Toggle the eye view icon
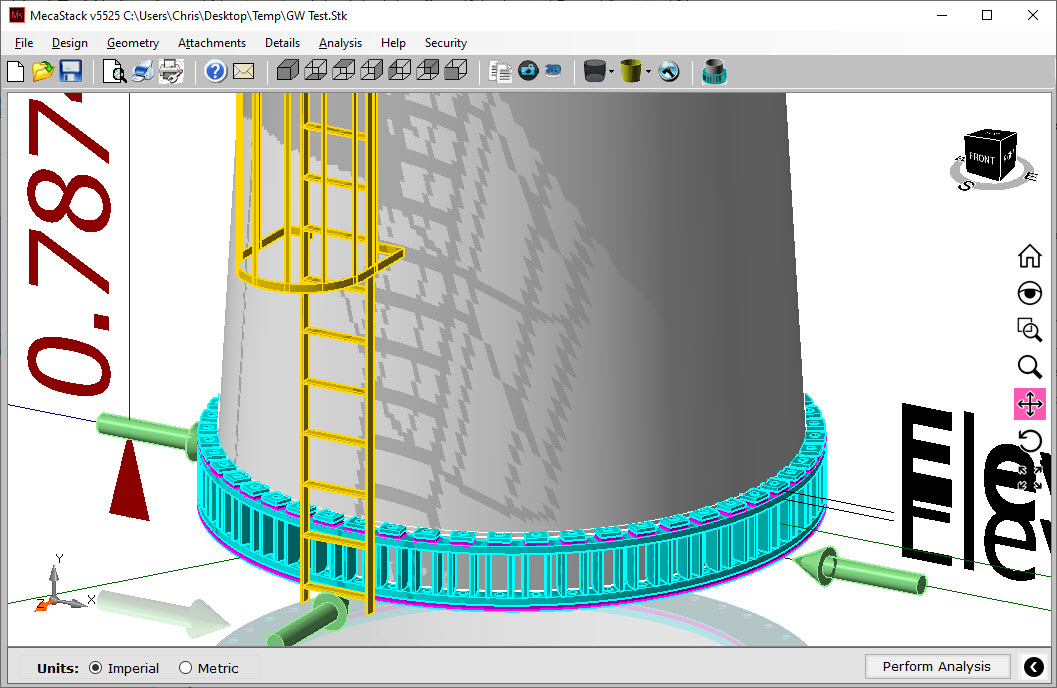The width and height of the screenshot is (1057, 688). pyautogui.click(x=1029, y=293)
